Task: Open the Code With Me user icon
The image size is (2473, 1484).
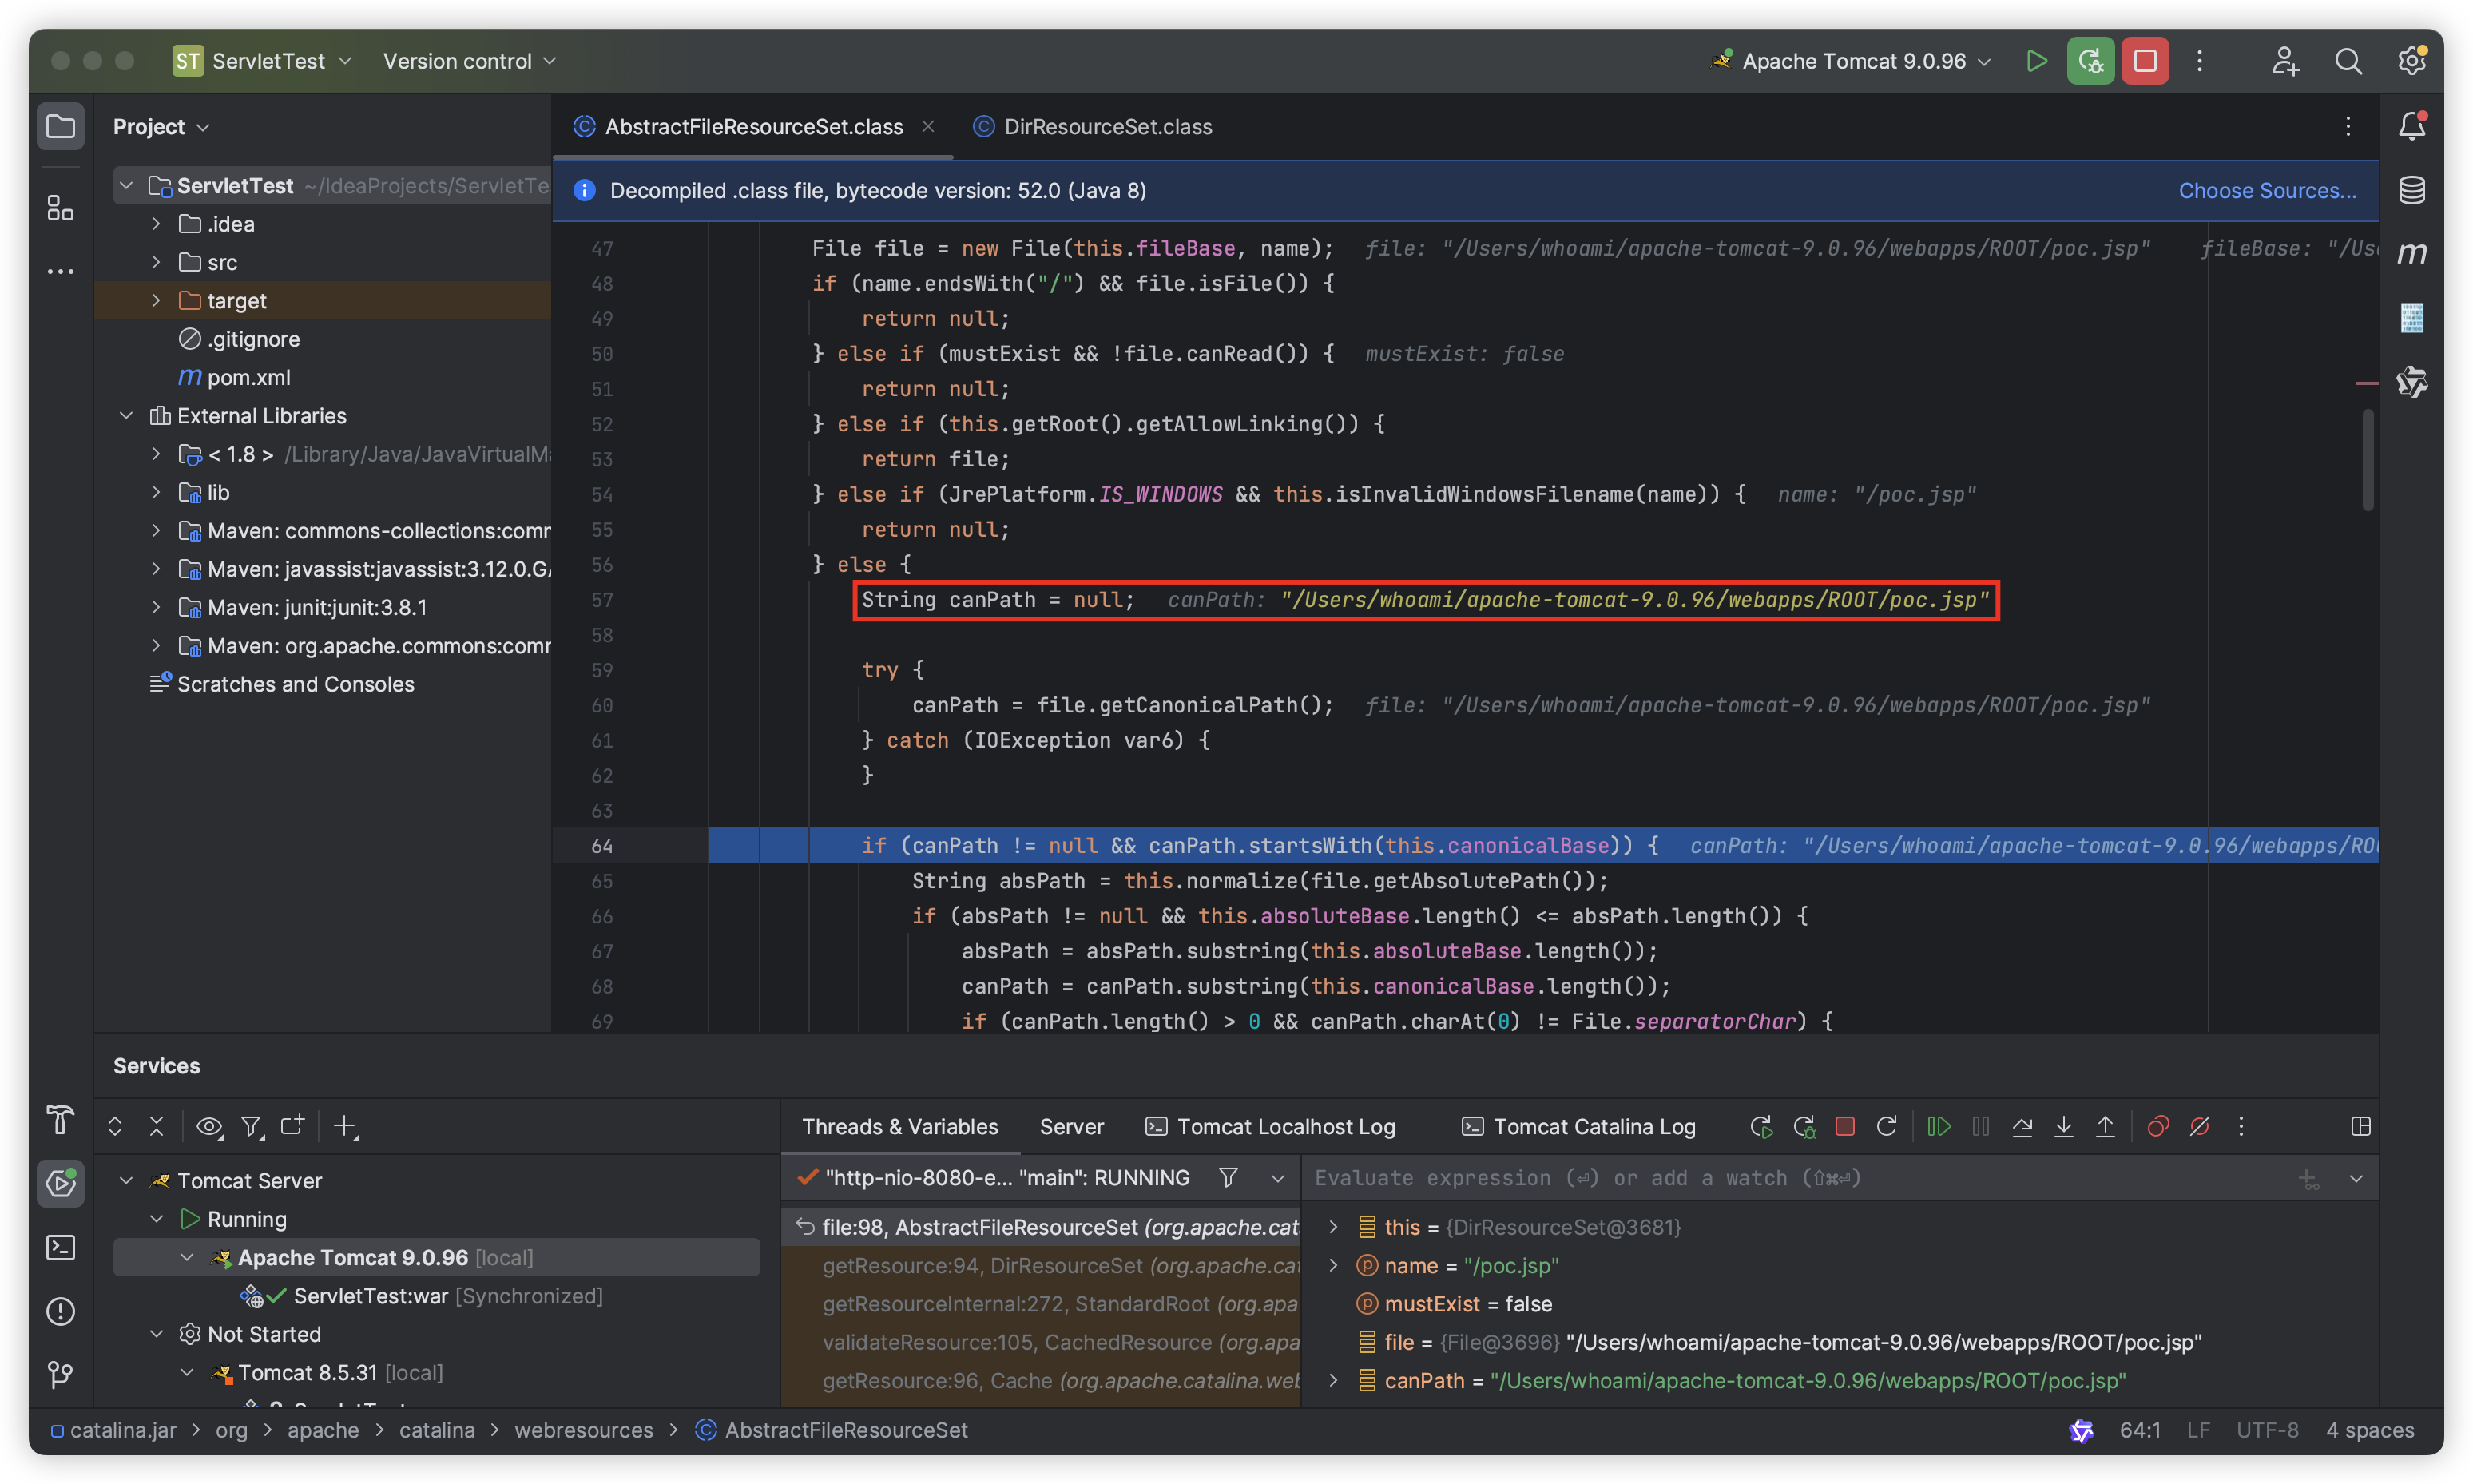Action: 2285,61
